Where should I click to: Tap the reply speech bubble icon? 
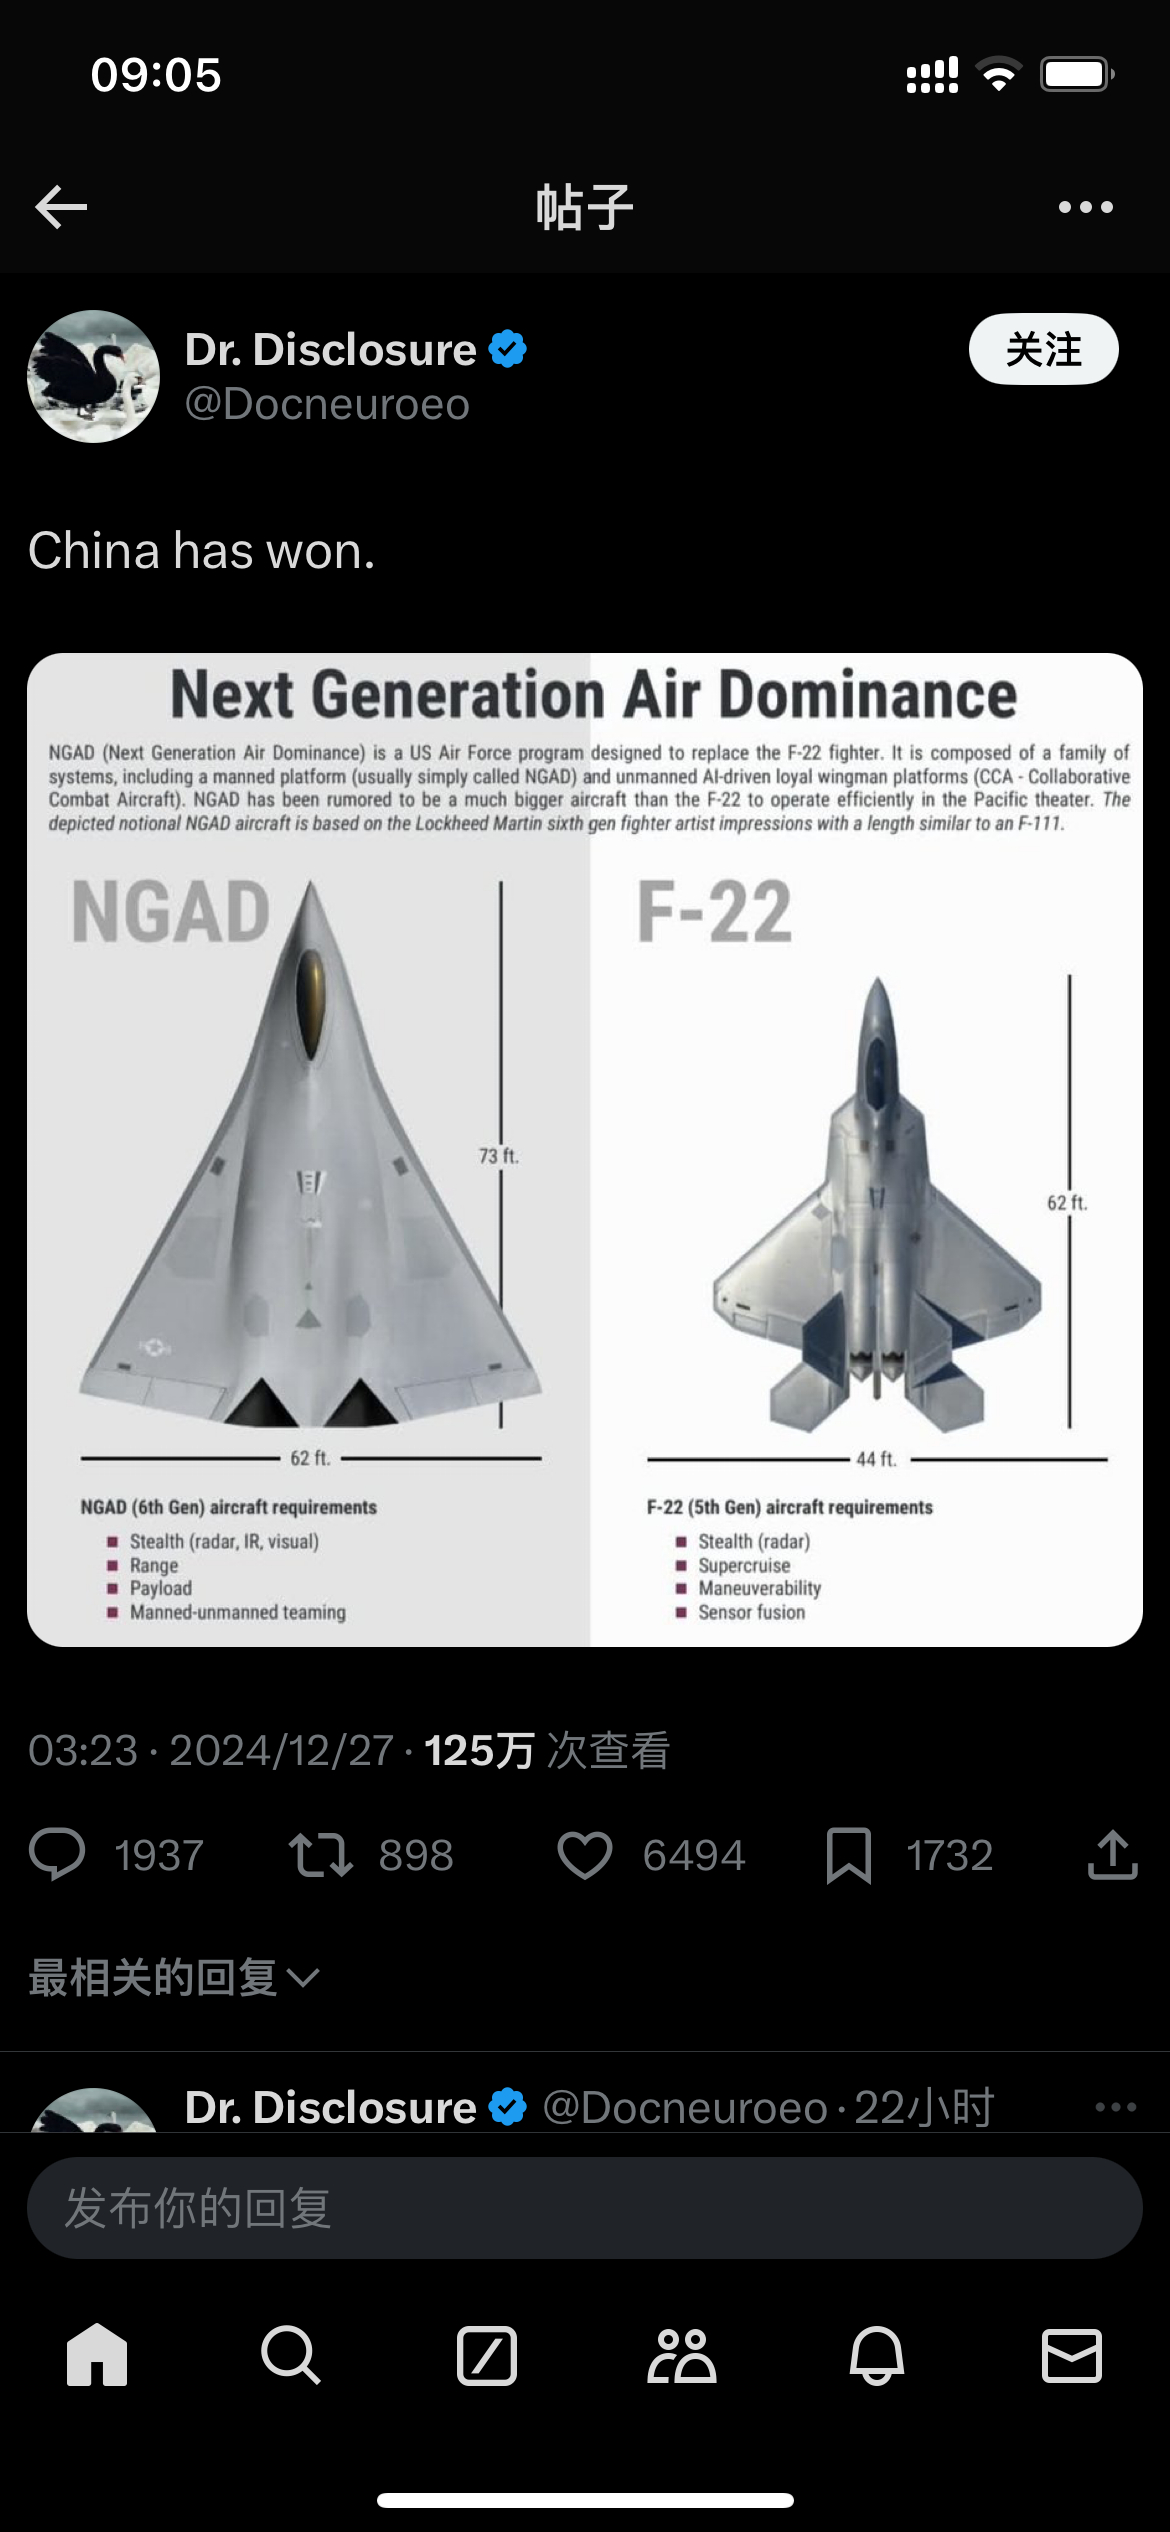point(57,1855)
